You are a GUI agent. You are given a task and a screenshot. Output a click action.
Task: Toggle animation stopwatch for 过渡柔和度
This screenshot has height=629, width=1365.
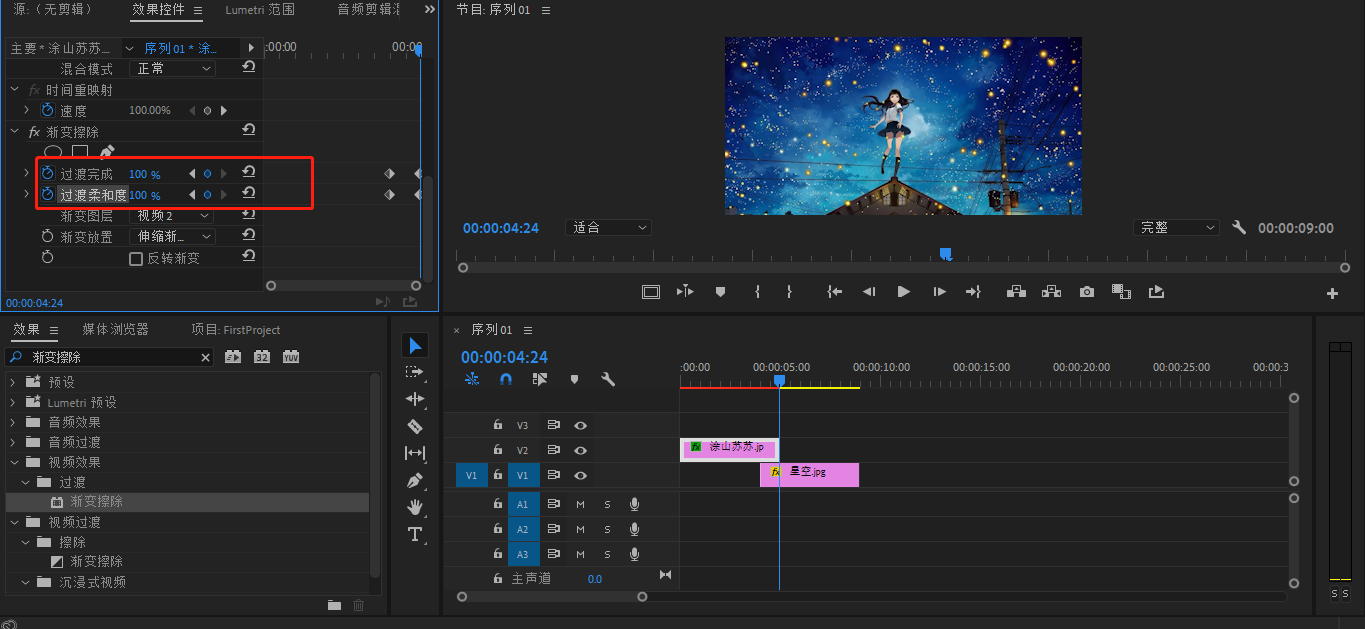click(x=47, y=194)
